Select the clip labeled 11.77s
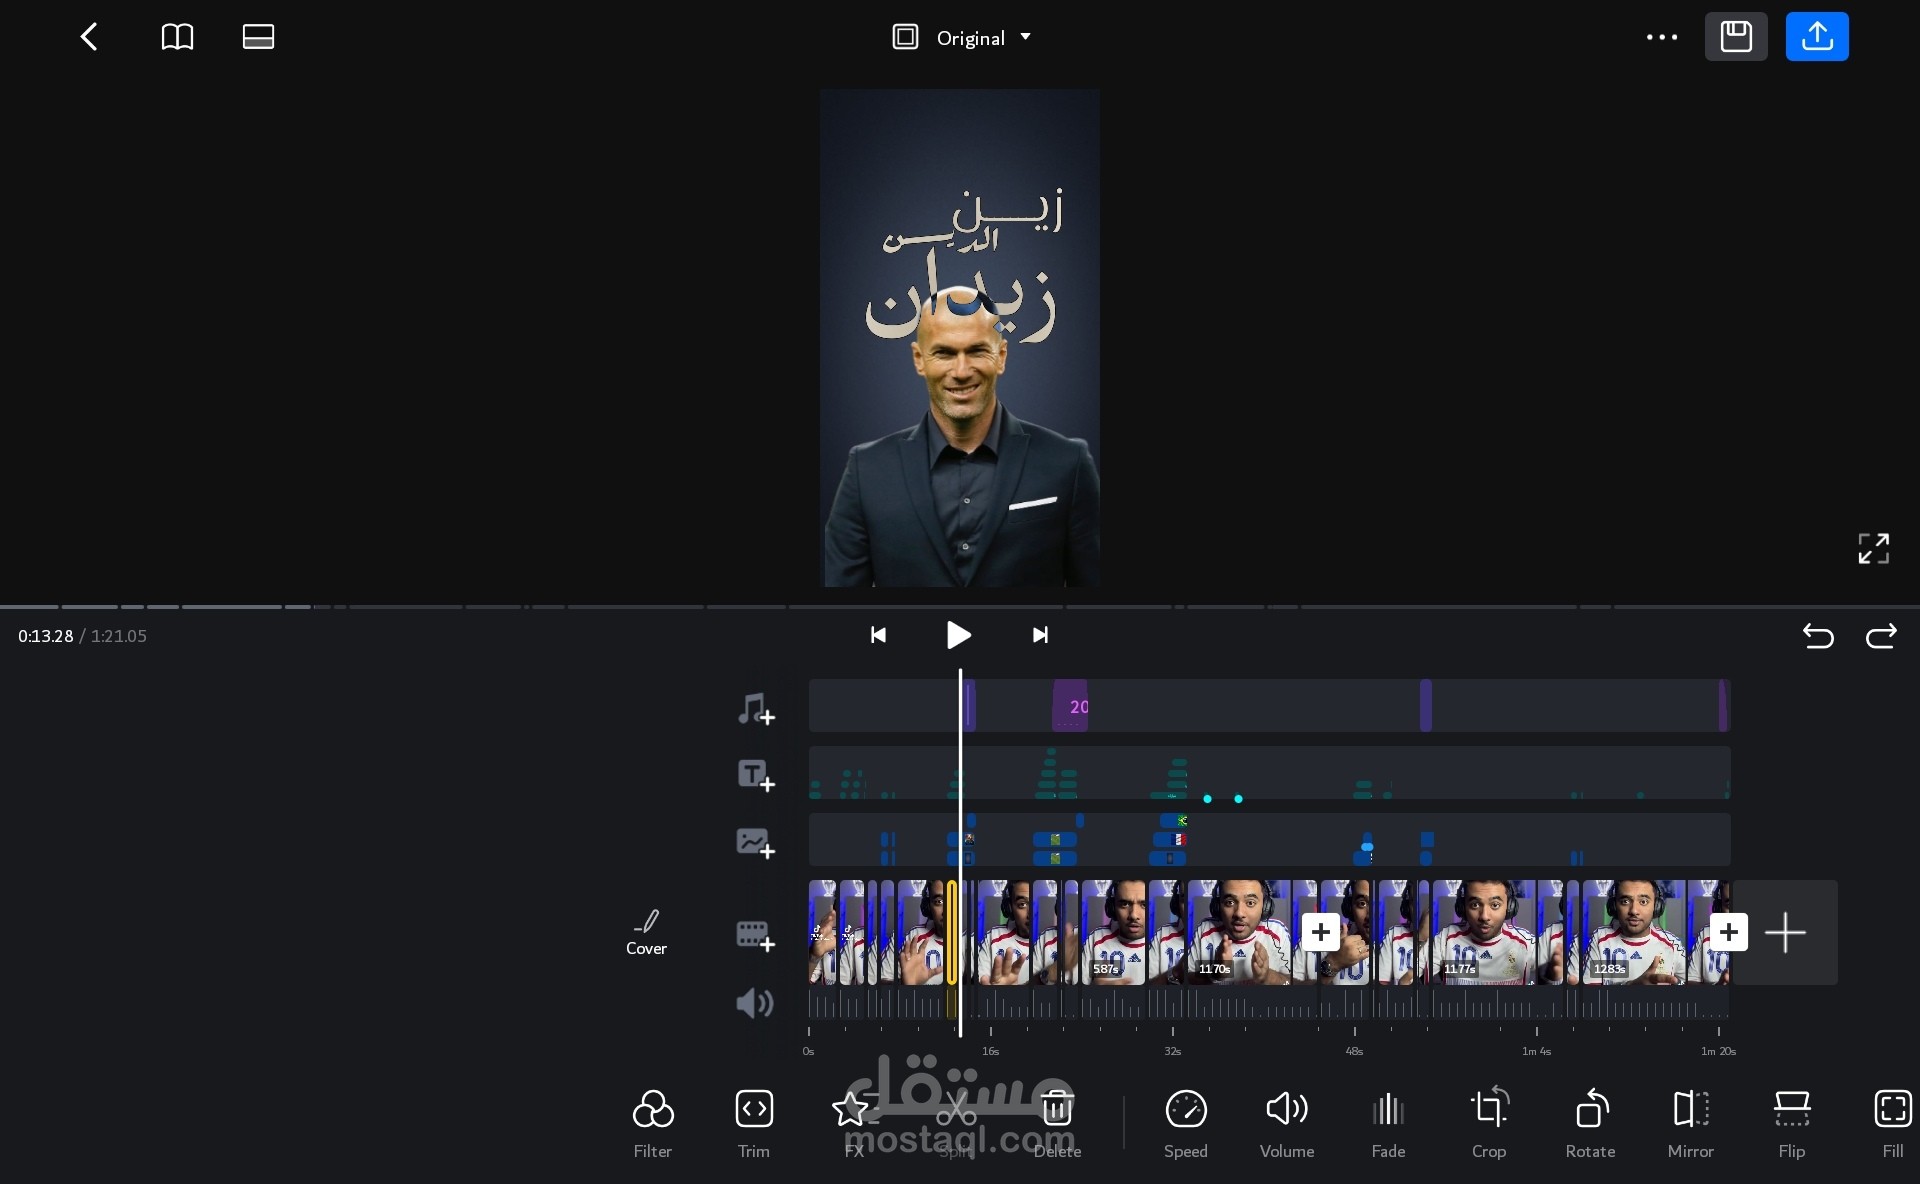The image size is (1920, 1184). point(1484,932)
